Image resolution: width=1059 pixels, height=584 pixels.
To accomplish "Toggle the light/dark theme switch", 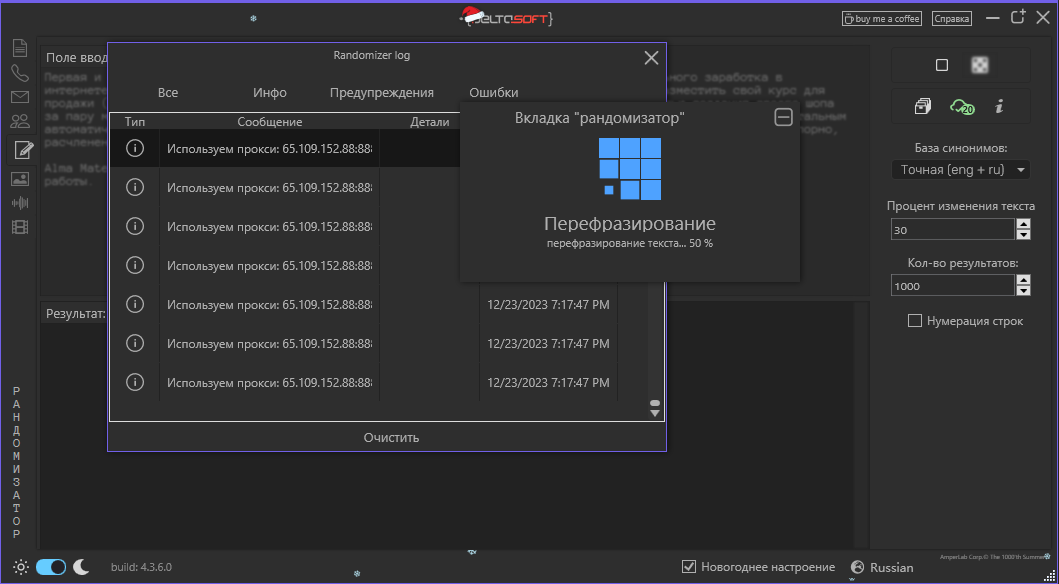I will [51, 567].
